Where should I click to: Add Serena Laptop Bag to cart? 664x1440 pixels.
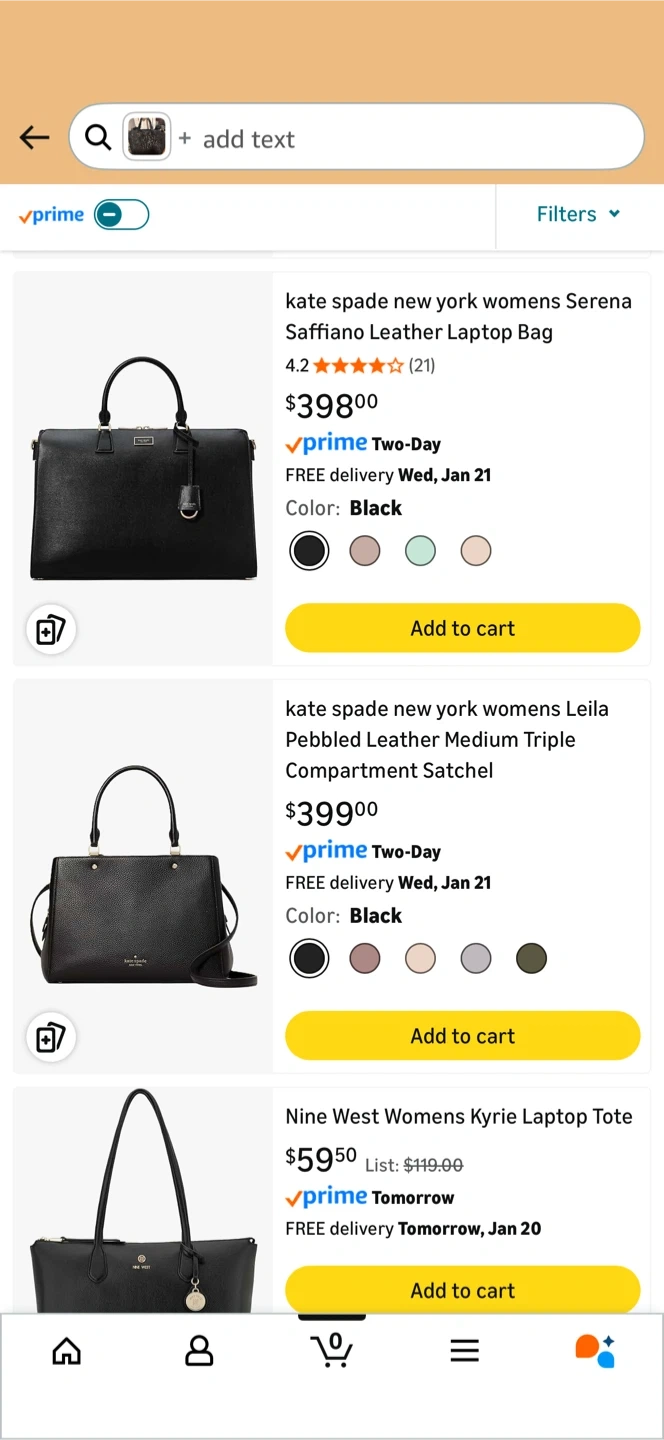(x=462, y=628)
